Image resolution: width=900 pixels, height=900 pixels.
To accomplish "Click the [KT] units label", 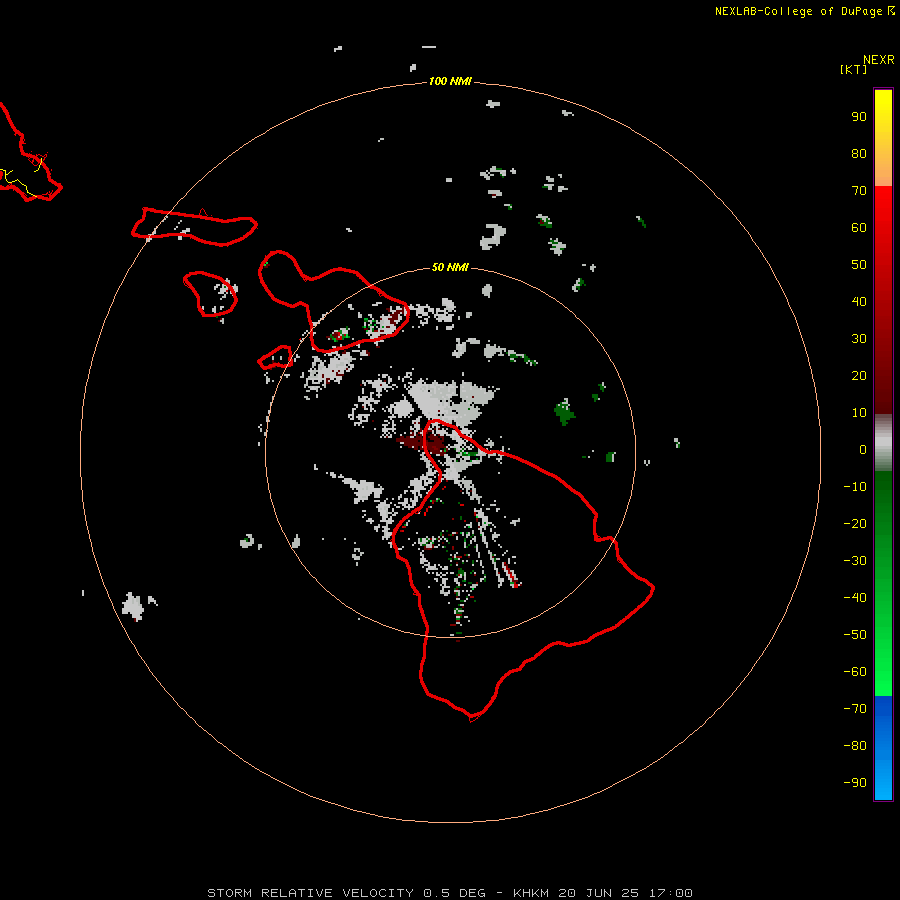I will point(853,69).
